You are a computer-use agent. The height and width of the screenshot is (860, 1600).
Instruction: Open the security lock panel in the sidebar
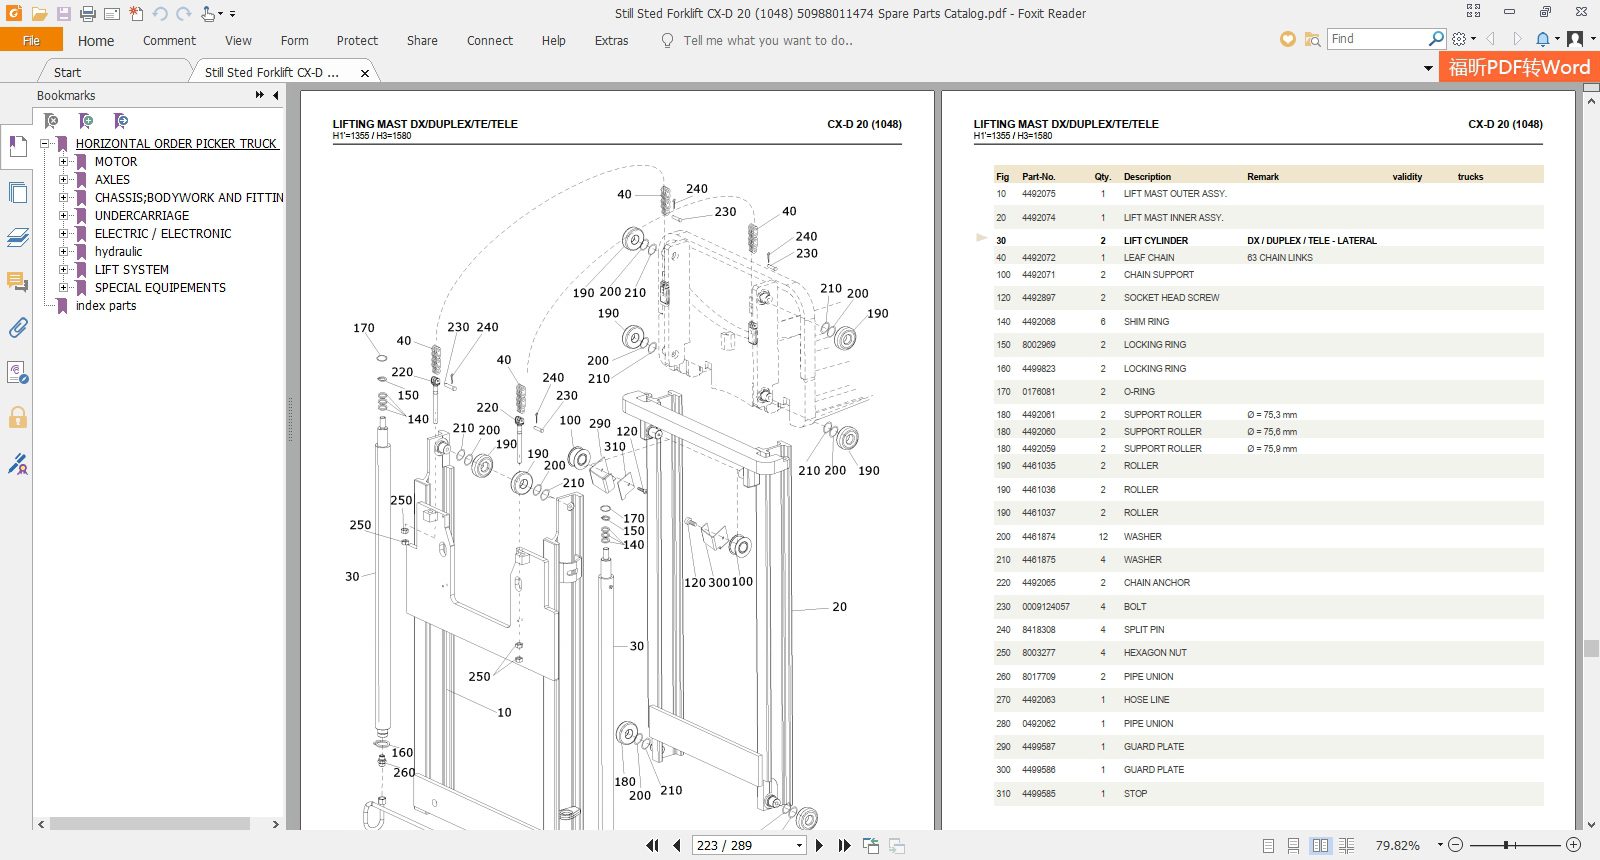17,418
